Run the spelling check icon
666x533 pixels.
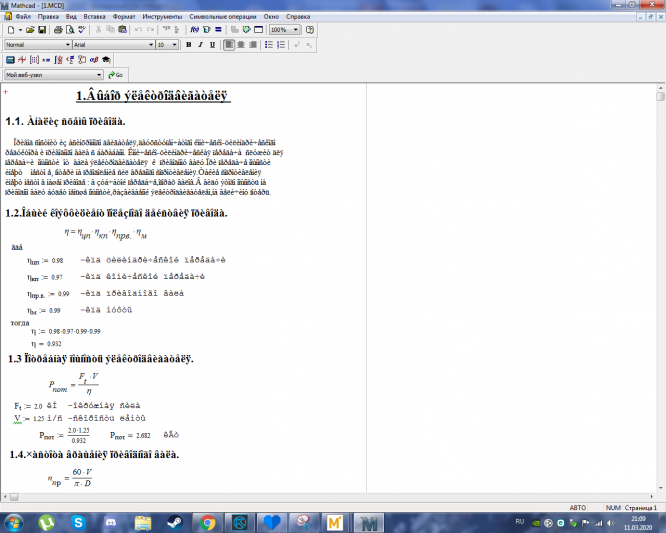click(x=82, y=30)
